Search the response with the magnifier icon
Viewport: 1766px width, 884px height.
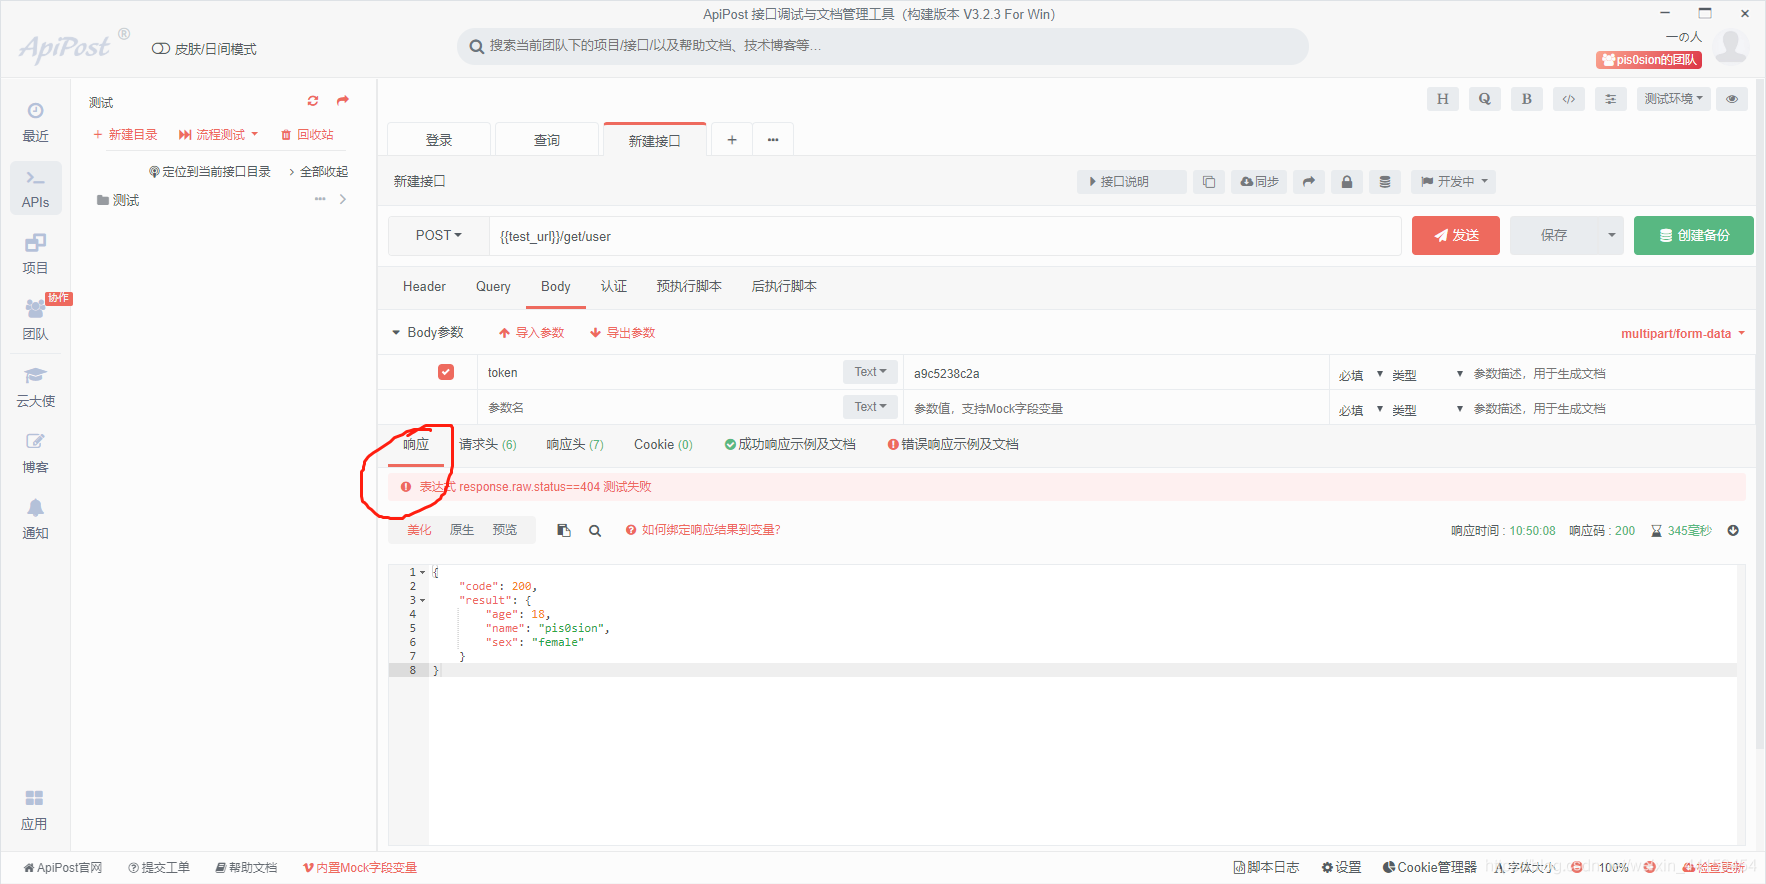pos(595,531)
